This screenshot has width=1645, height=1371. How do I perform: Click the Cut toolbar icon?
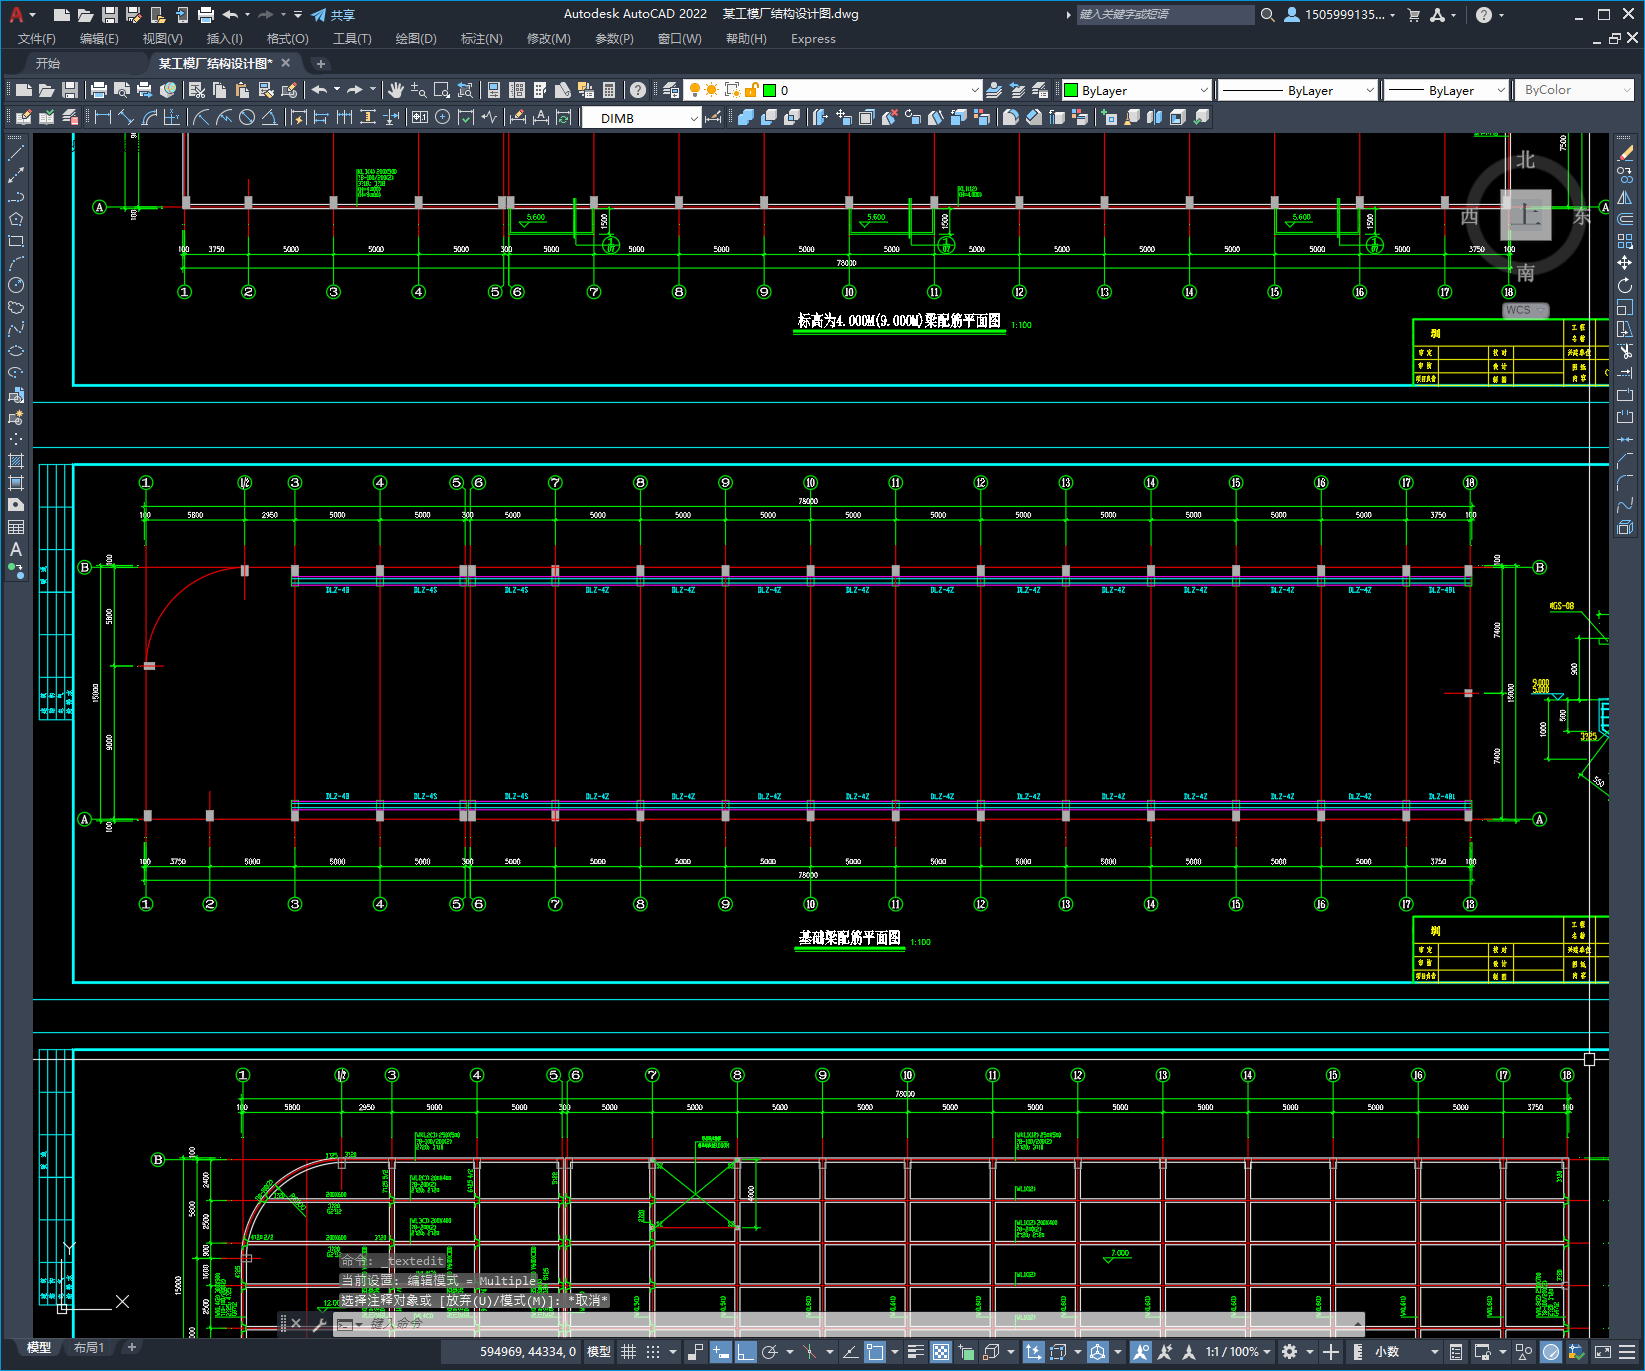click(x=197, y=90)
